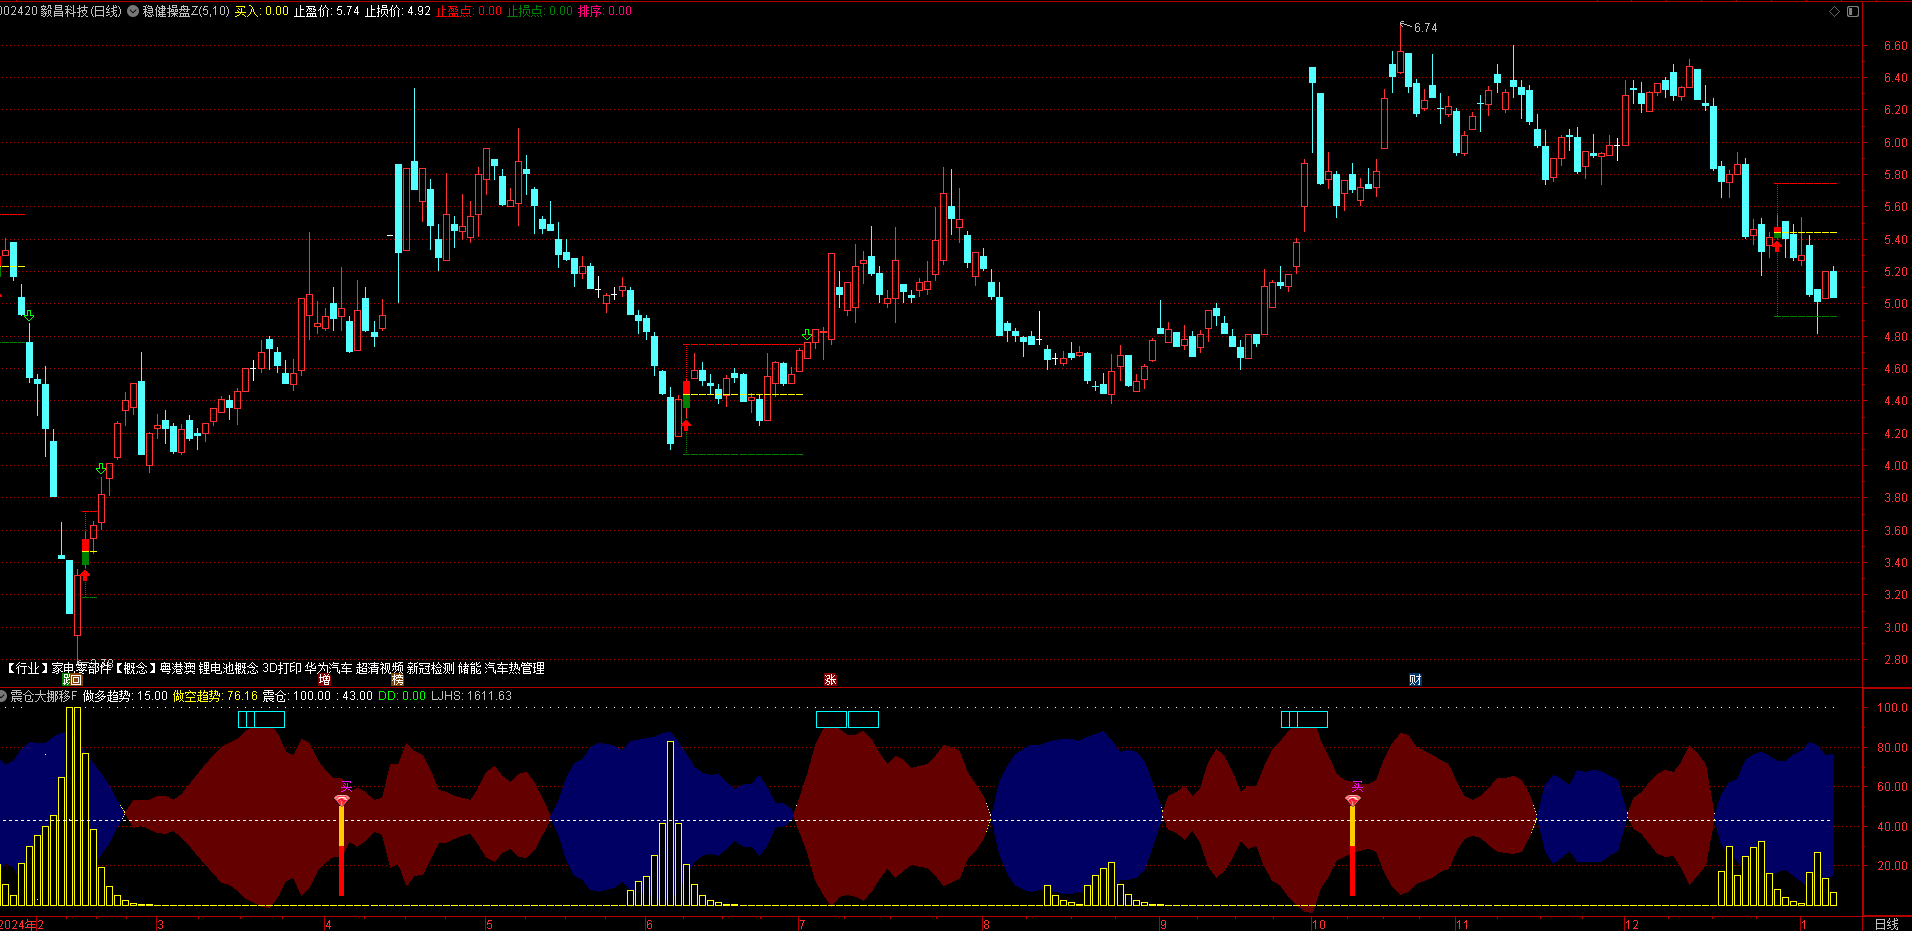Click the green down arrow near 4.00 level

pyautogui.click(x=101, y=469)
